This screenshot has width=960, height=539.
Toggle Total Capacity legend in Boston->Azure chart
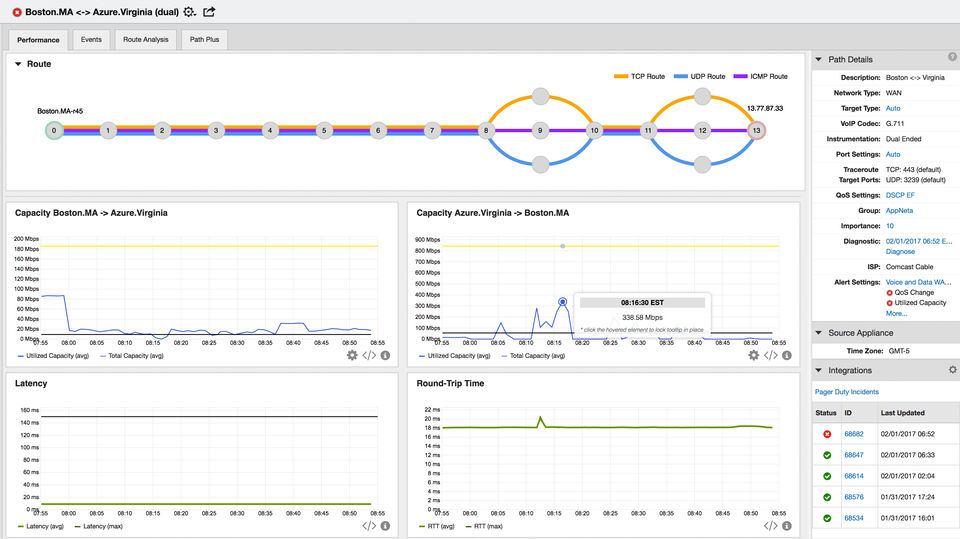[131, 356]
